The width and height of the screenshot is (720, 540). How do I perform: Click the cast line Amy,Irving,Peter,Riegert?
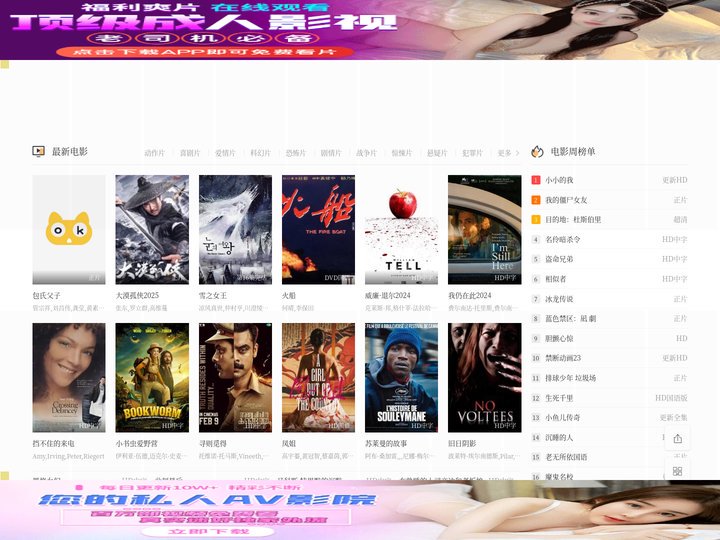(x=68, y=456)
